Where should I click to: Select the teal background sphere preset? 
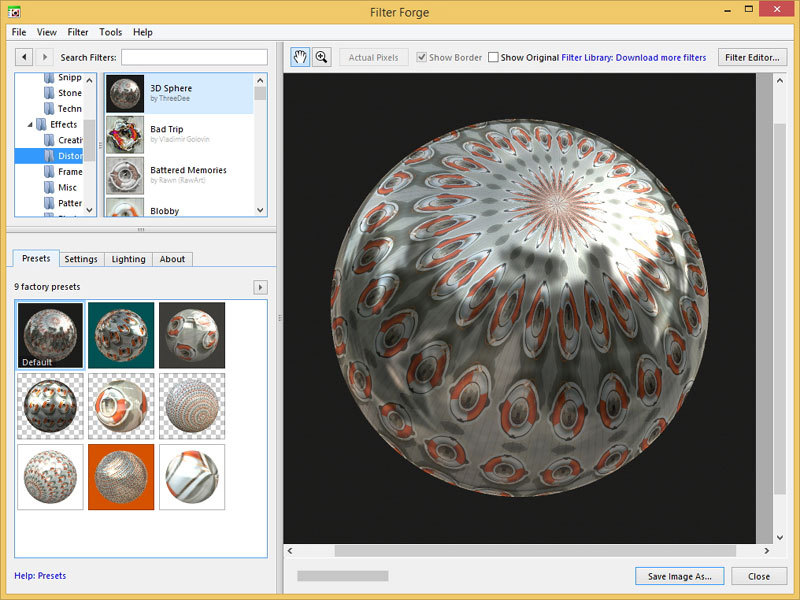coord(121,335)
